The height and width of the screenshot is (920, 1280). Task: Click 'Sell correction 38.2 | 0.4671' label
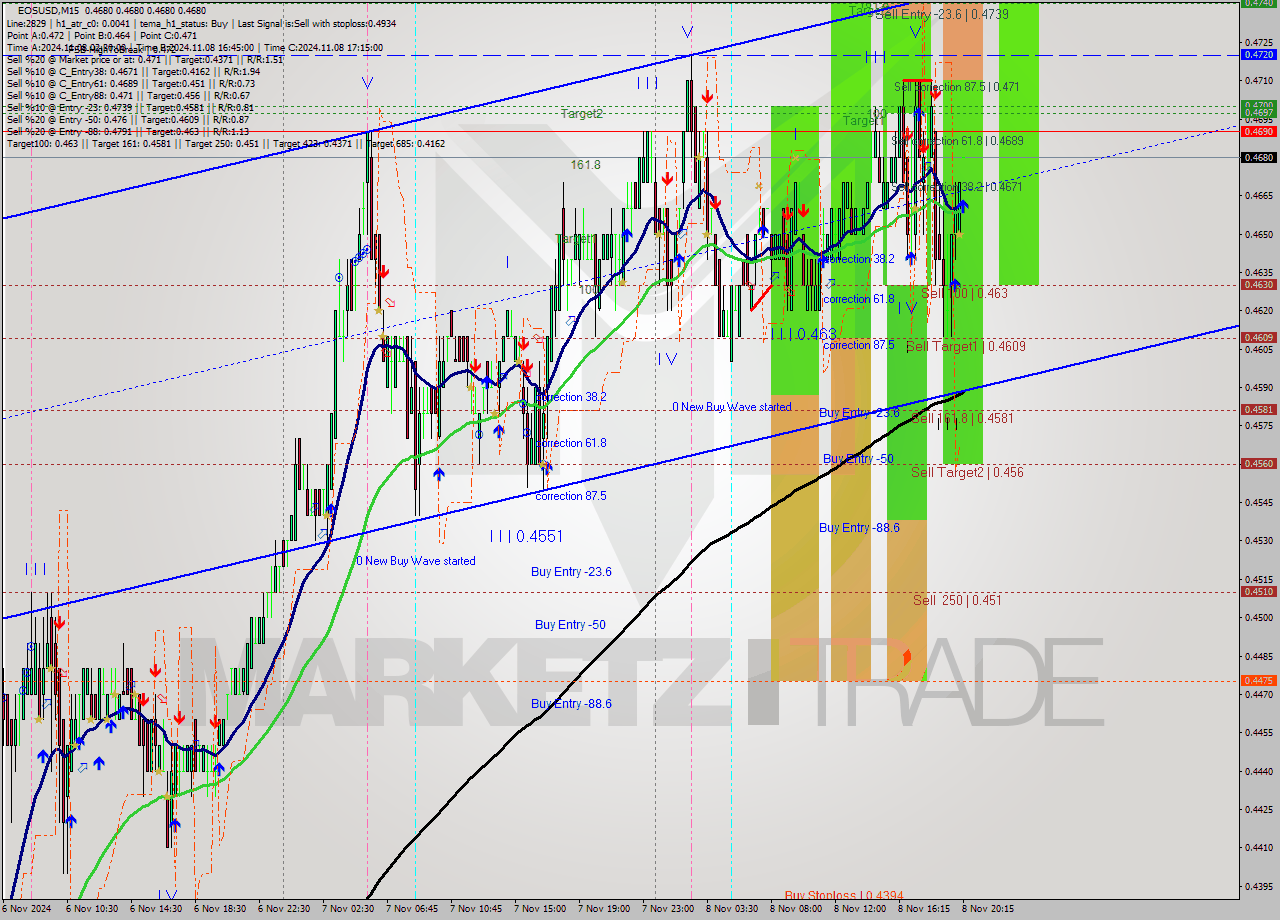click(x=957, y=187)
